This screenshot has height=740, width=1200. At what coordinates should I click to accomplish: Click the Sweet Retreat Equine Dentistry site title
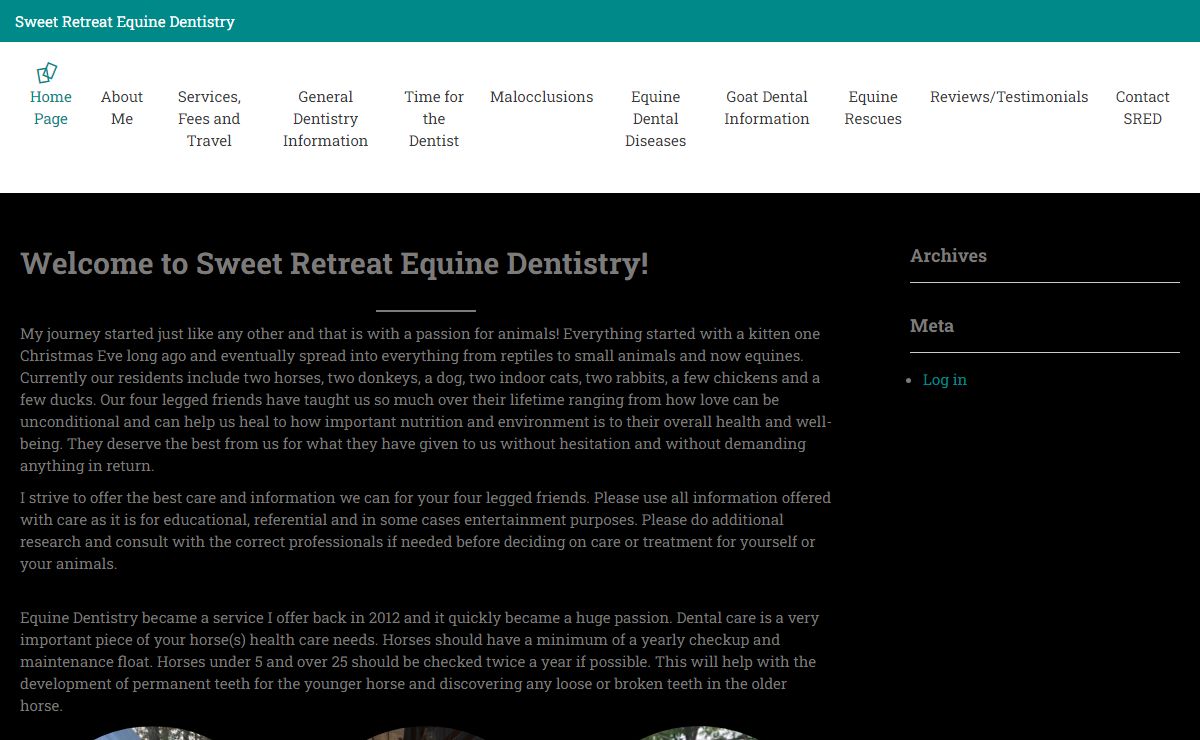click(125, 21)
